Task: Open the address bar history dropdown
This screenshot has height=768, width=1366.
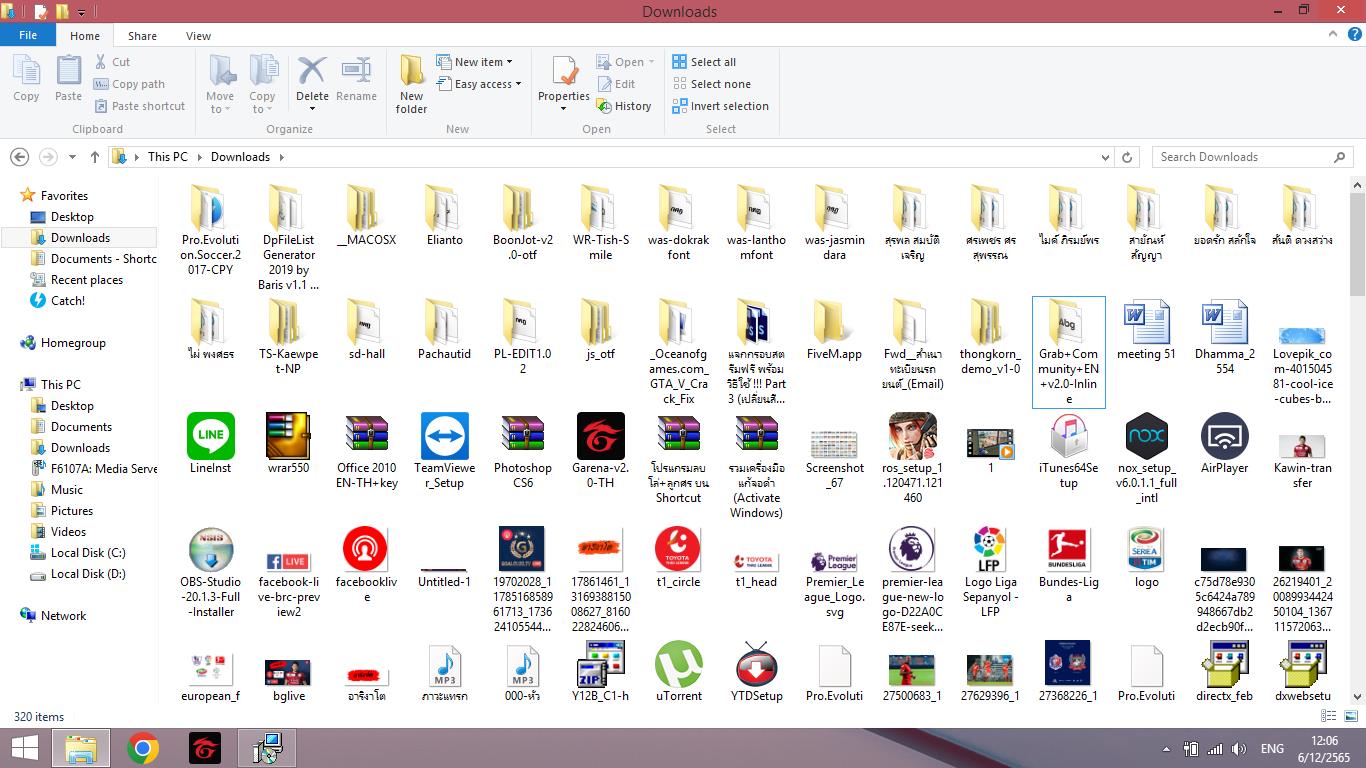Action: pos(1105,157)
